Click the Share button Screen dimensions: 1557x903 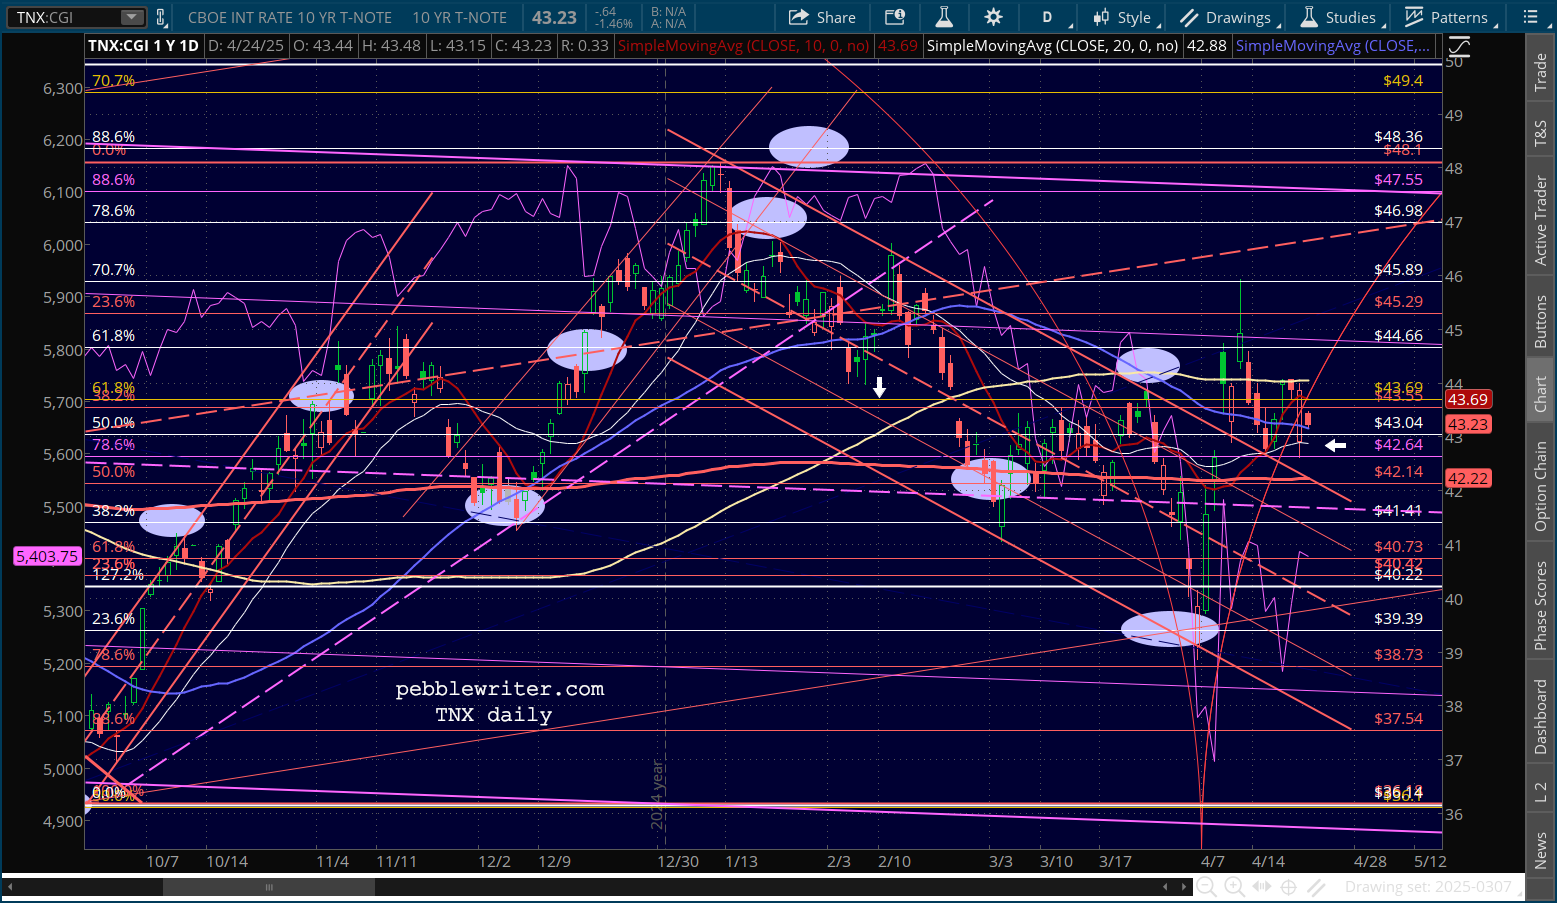[822, 17]
